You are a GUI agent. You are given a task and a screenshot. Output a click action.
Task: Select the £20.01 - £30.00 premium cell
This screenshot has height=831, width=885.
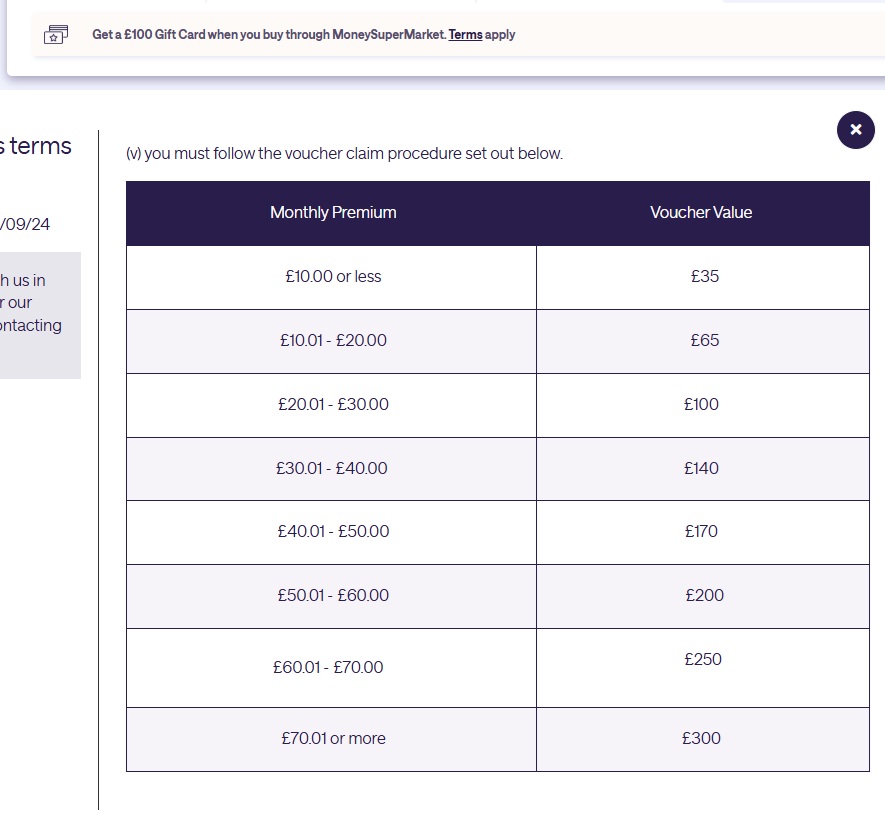coord(333,405)
